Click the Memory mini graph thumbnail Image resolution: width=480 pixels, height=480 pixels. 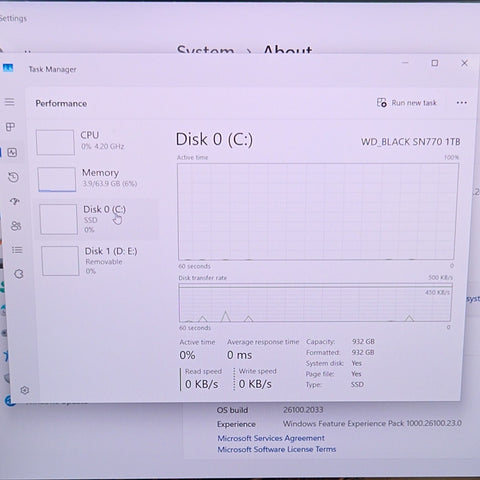click(x=57, y=179)
